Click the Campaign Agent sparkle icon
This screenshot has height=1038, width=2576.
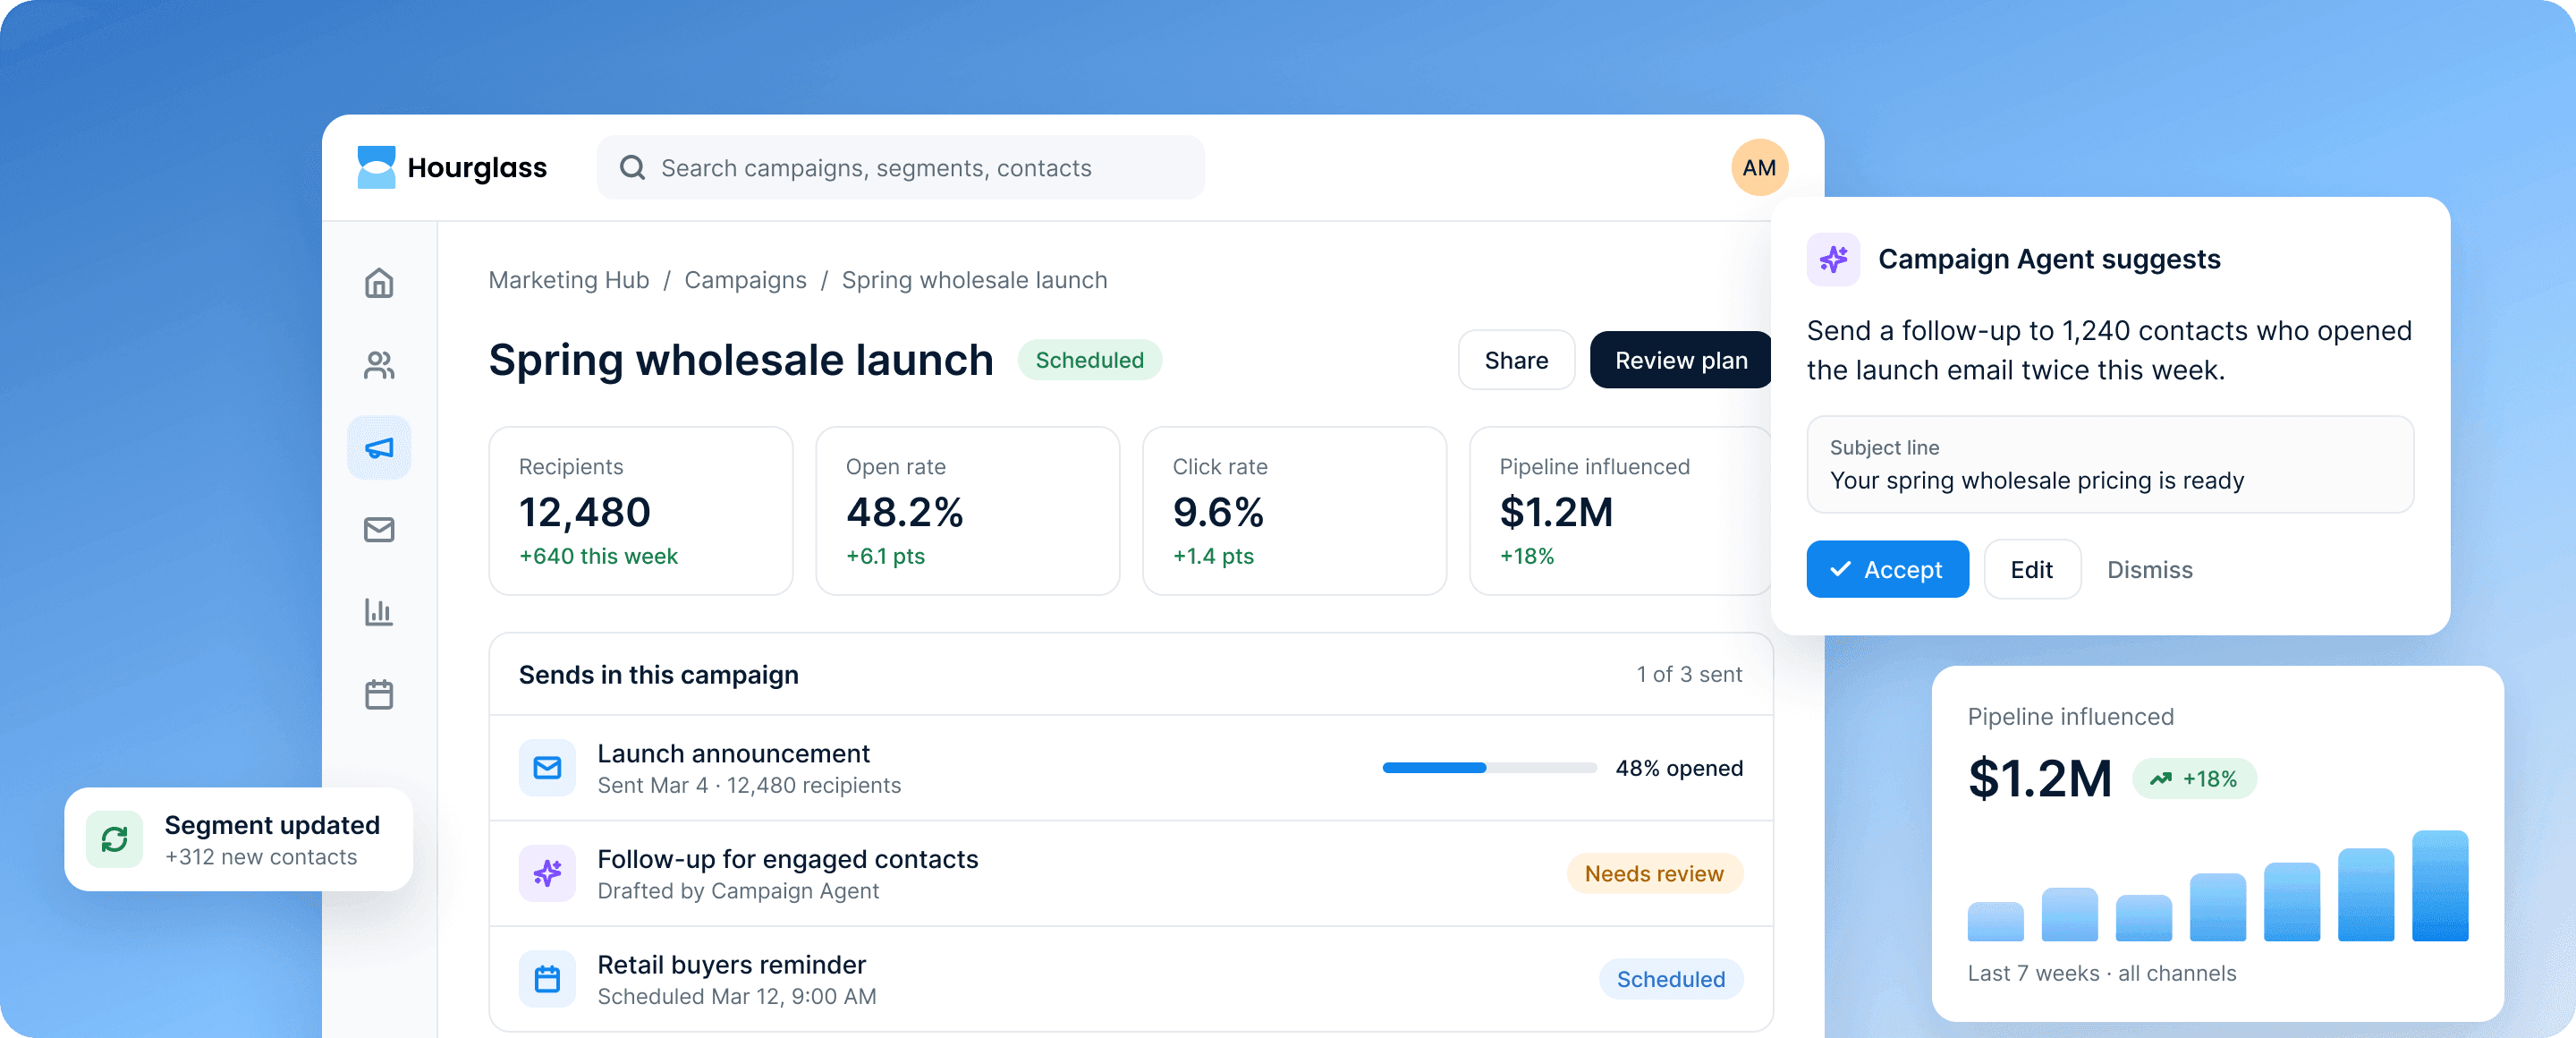1833,259
